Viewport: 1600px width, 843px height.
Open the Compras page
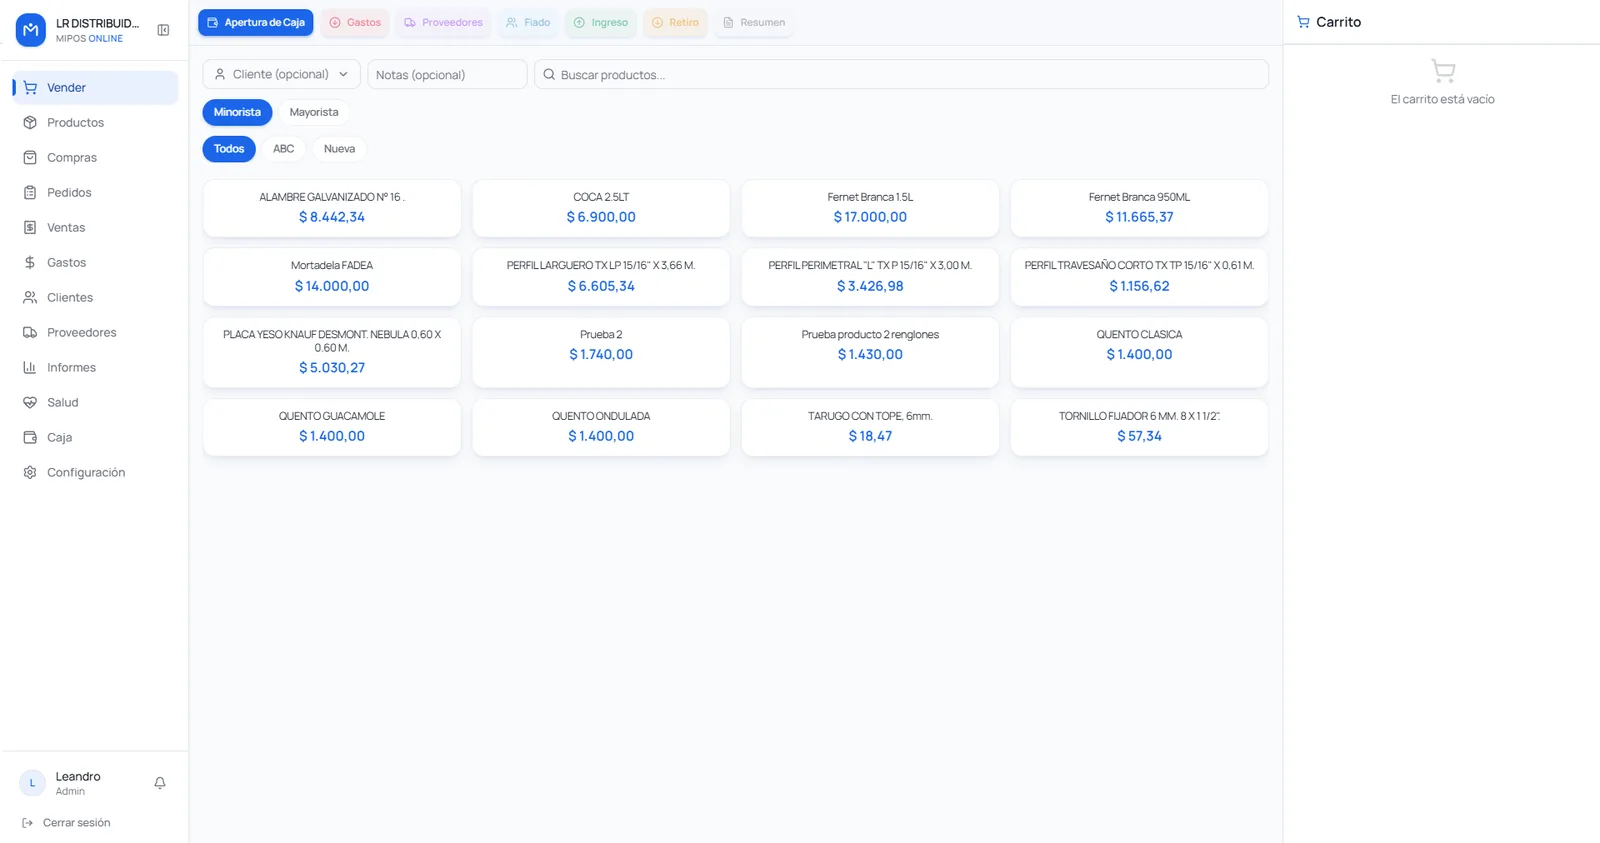pos(95,158)
